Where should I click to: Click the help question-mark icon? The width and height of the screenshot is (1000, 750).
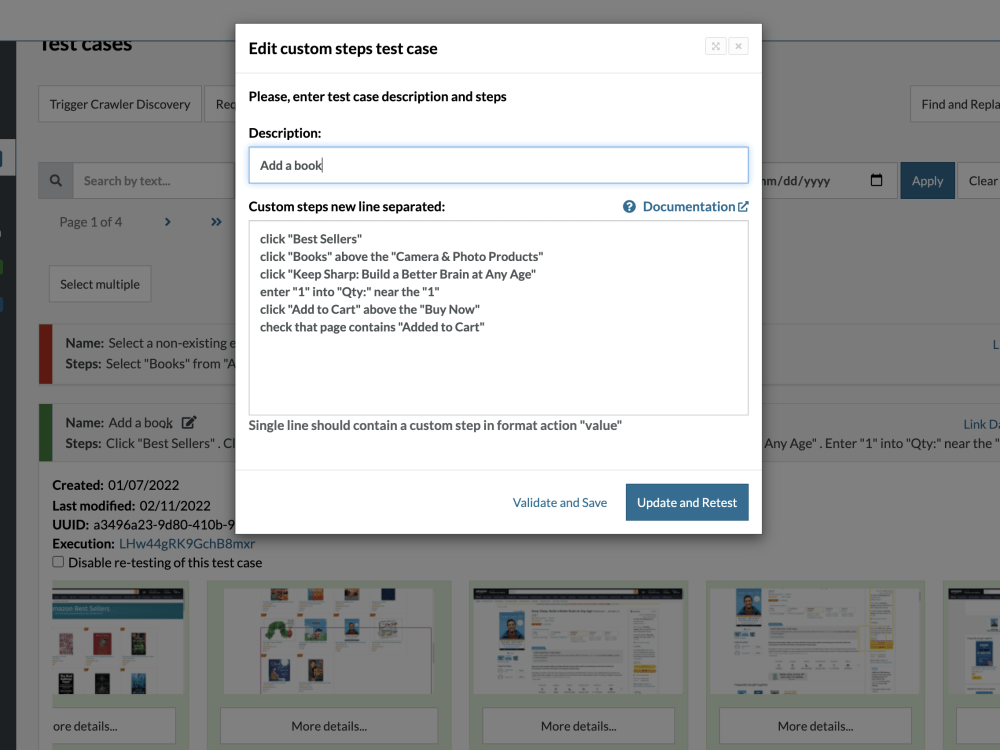pos(629,207)
